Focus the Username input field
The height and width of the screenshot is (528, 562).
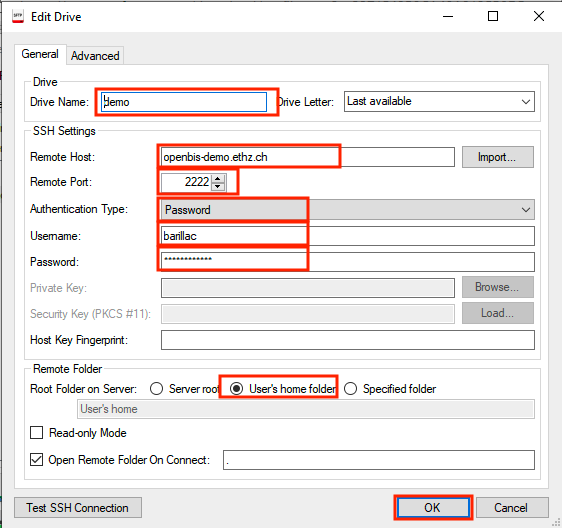pos(348,236)
